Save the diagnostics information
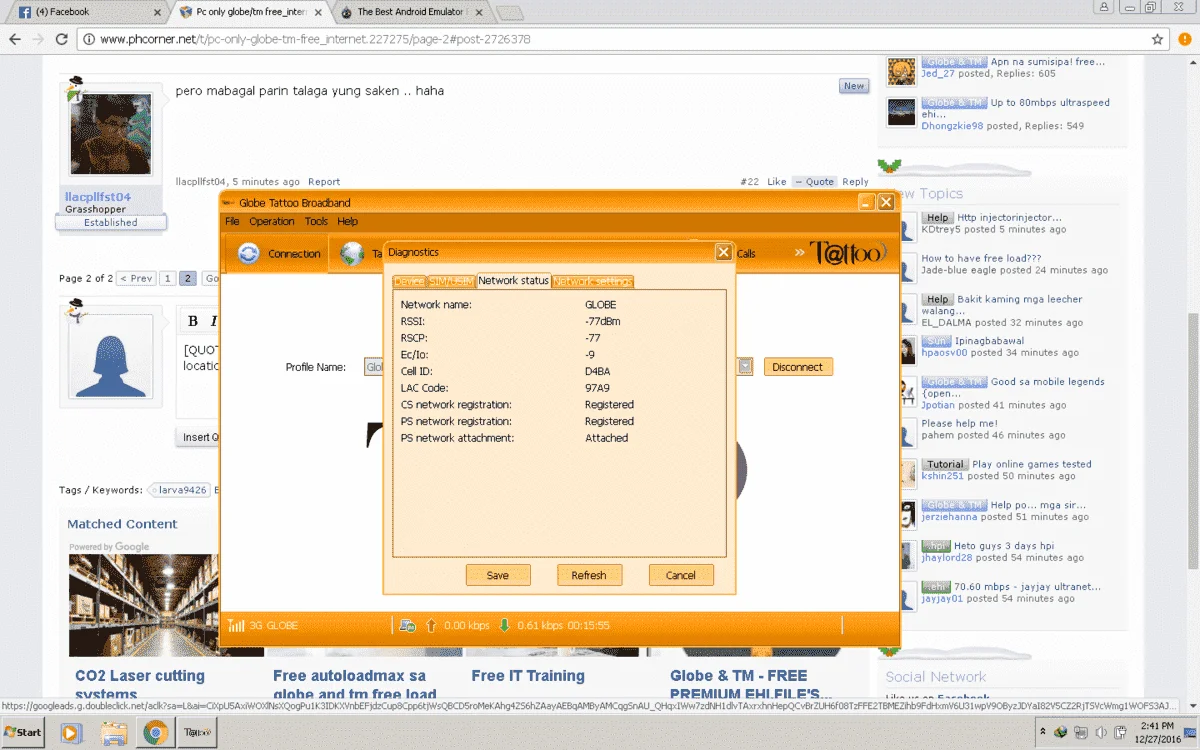The height and width of the screenshot is (750, 1200). pyautogui.click(x=498, y=575)
